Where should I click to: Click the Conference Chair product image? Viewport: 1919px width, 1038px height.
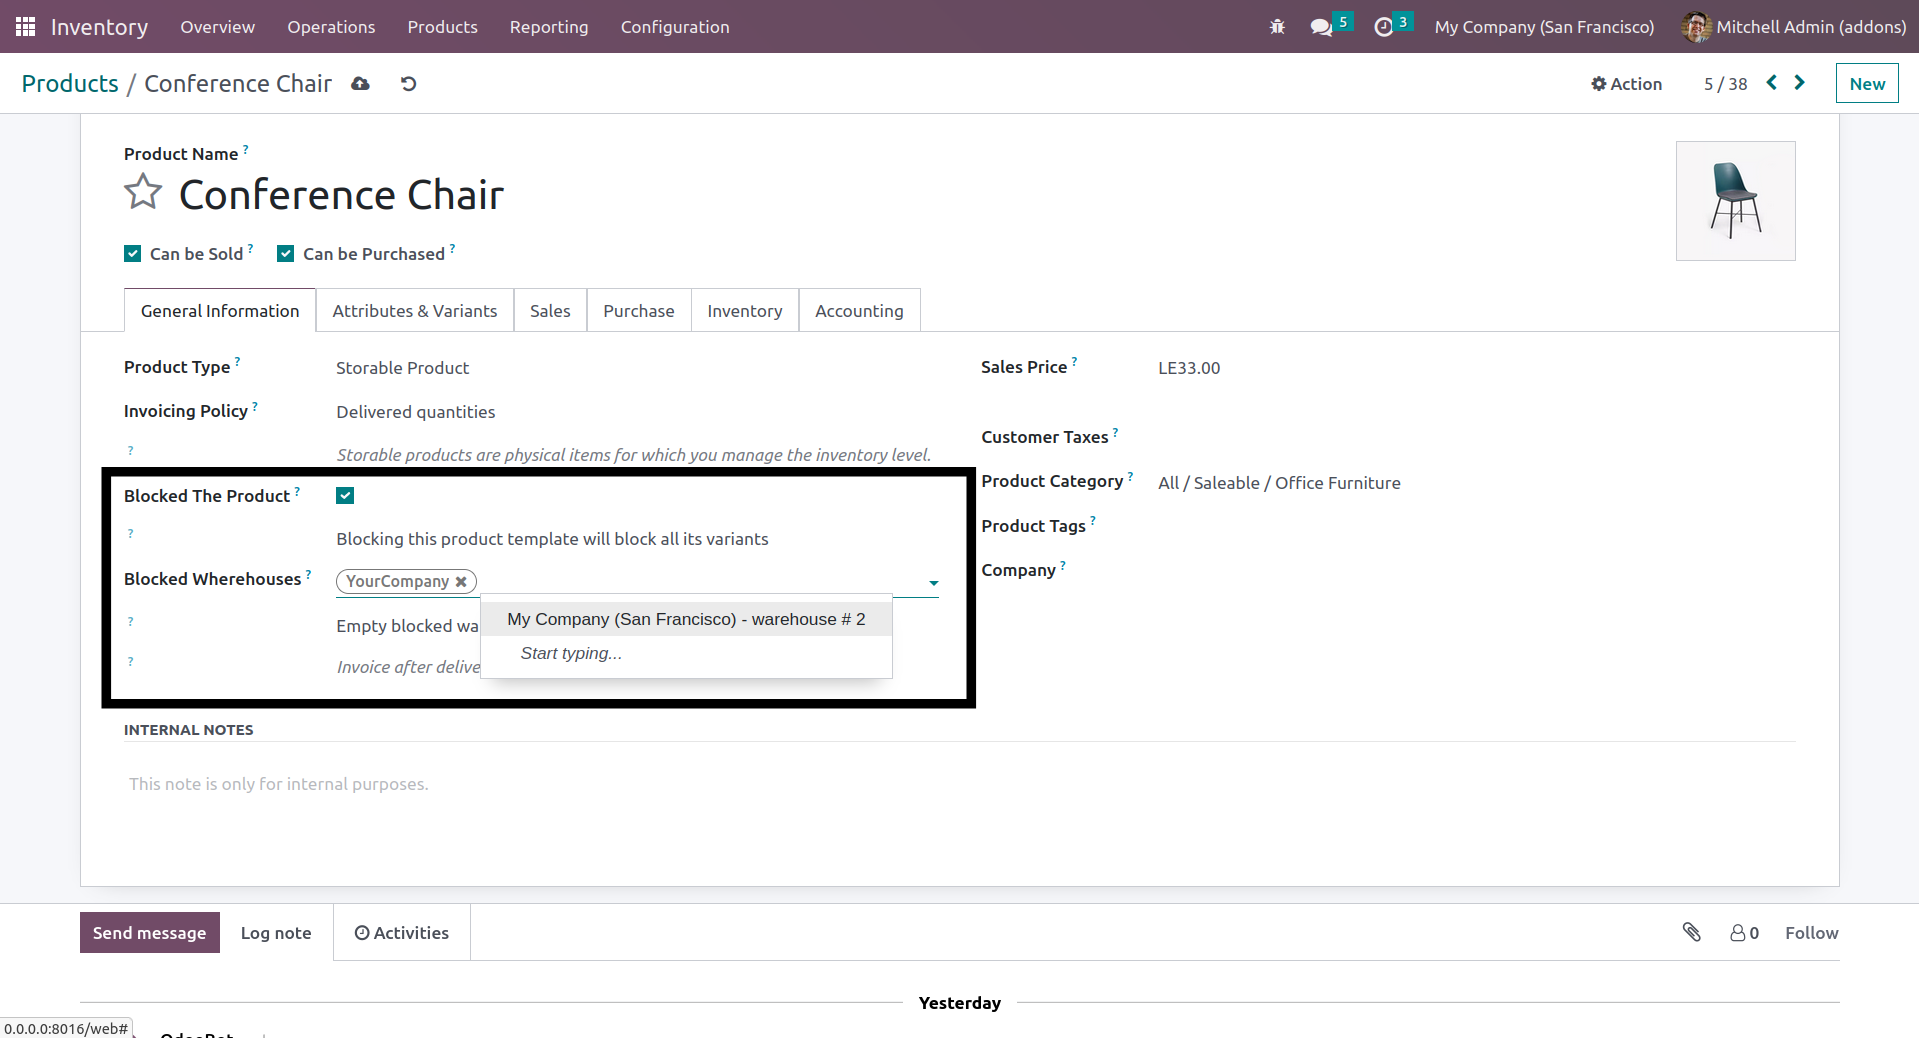pos(1735,201)
